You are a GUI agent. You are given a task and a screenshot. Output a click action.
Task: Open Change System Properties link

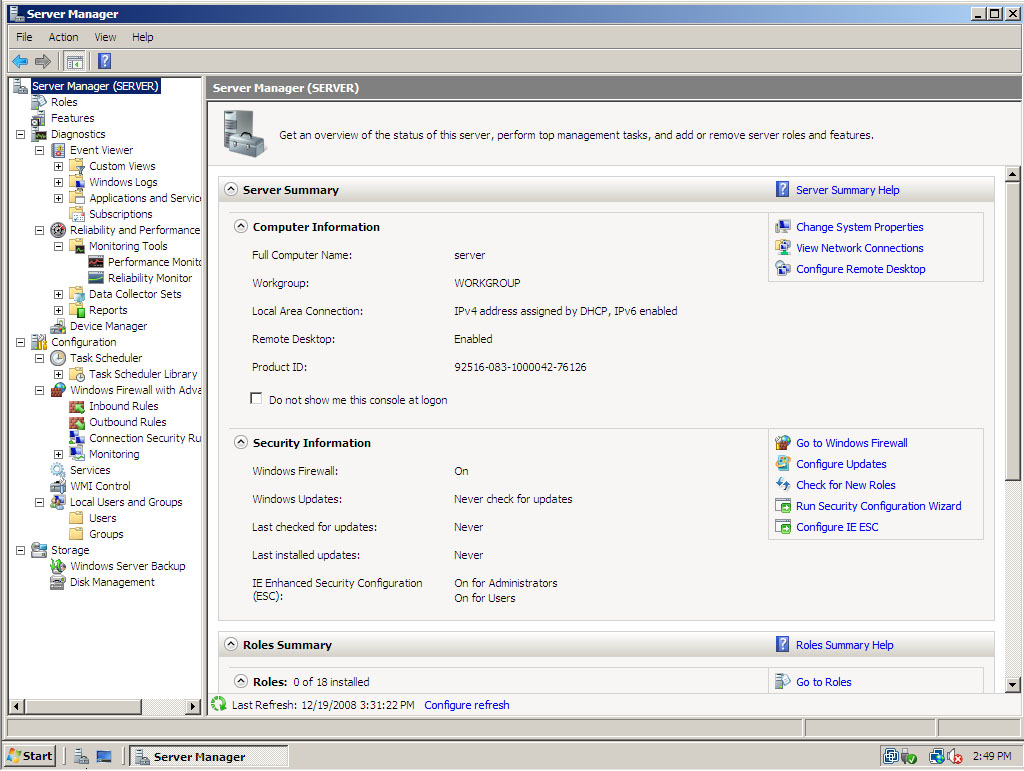[x=859, y=227]
